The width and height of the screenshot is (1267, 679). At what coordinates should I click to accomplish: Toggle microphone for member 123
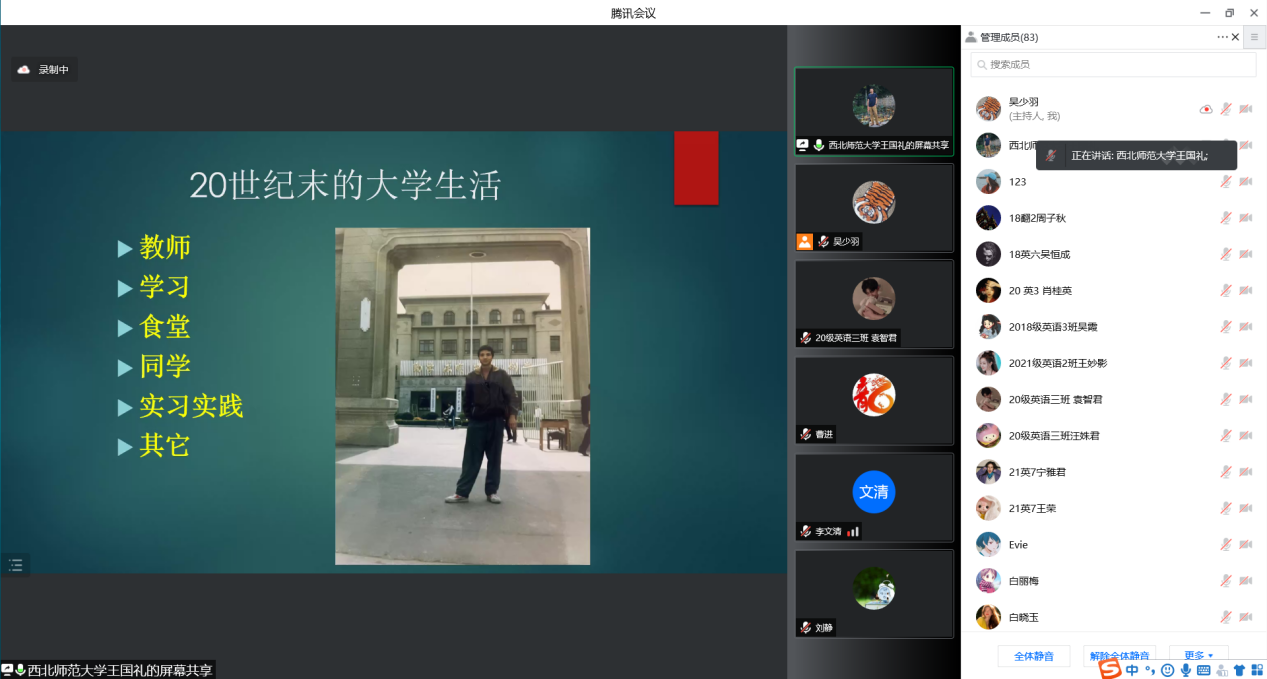(1225, 182)
